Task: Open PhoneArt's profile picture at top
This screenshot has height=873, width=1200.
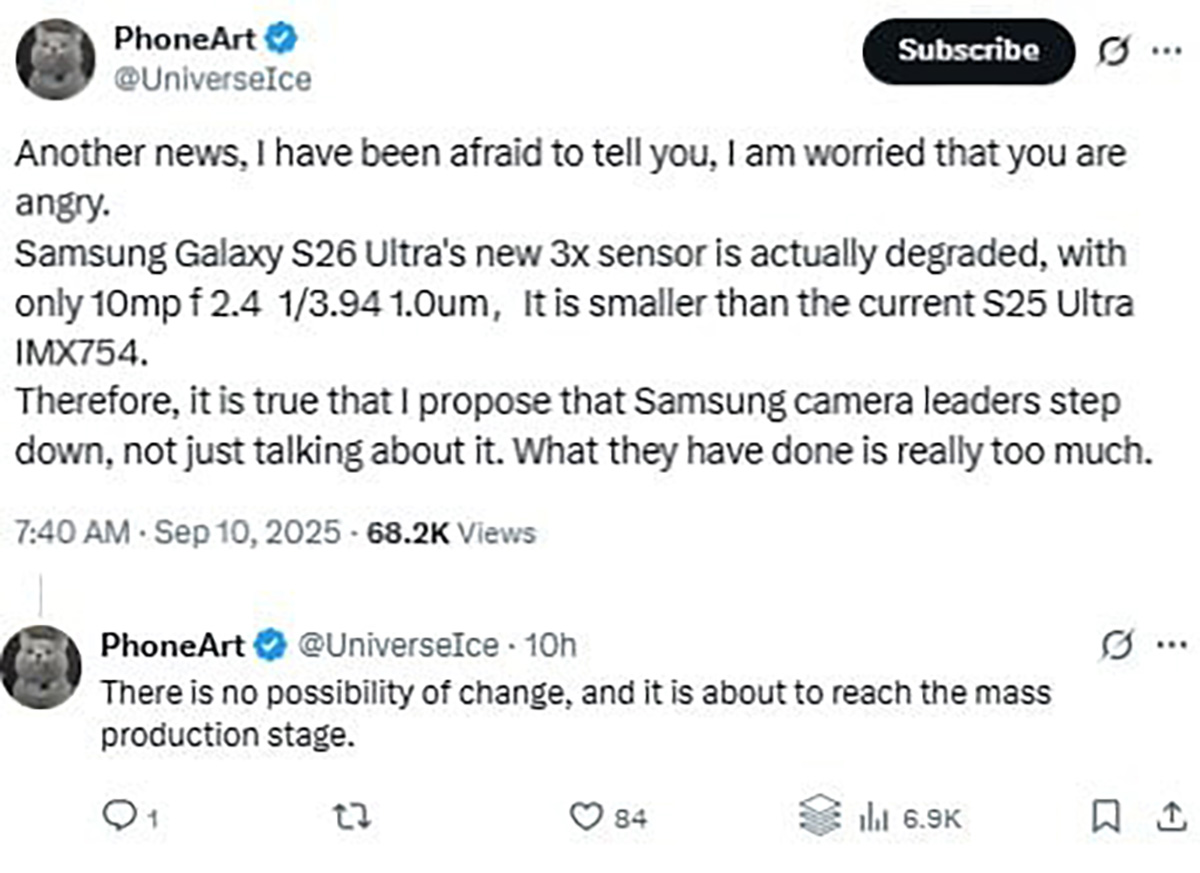Action: (57, 59)
